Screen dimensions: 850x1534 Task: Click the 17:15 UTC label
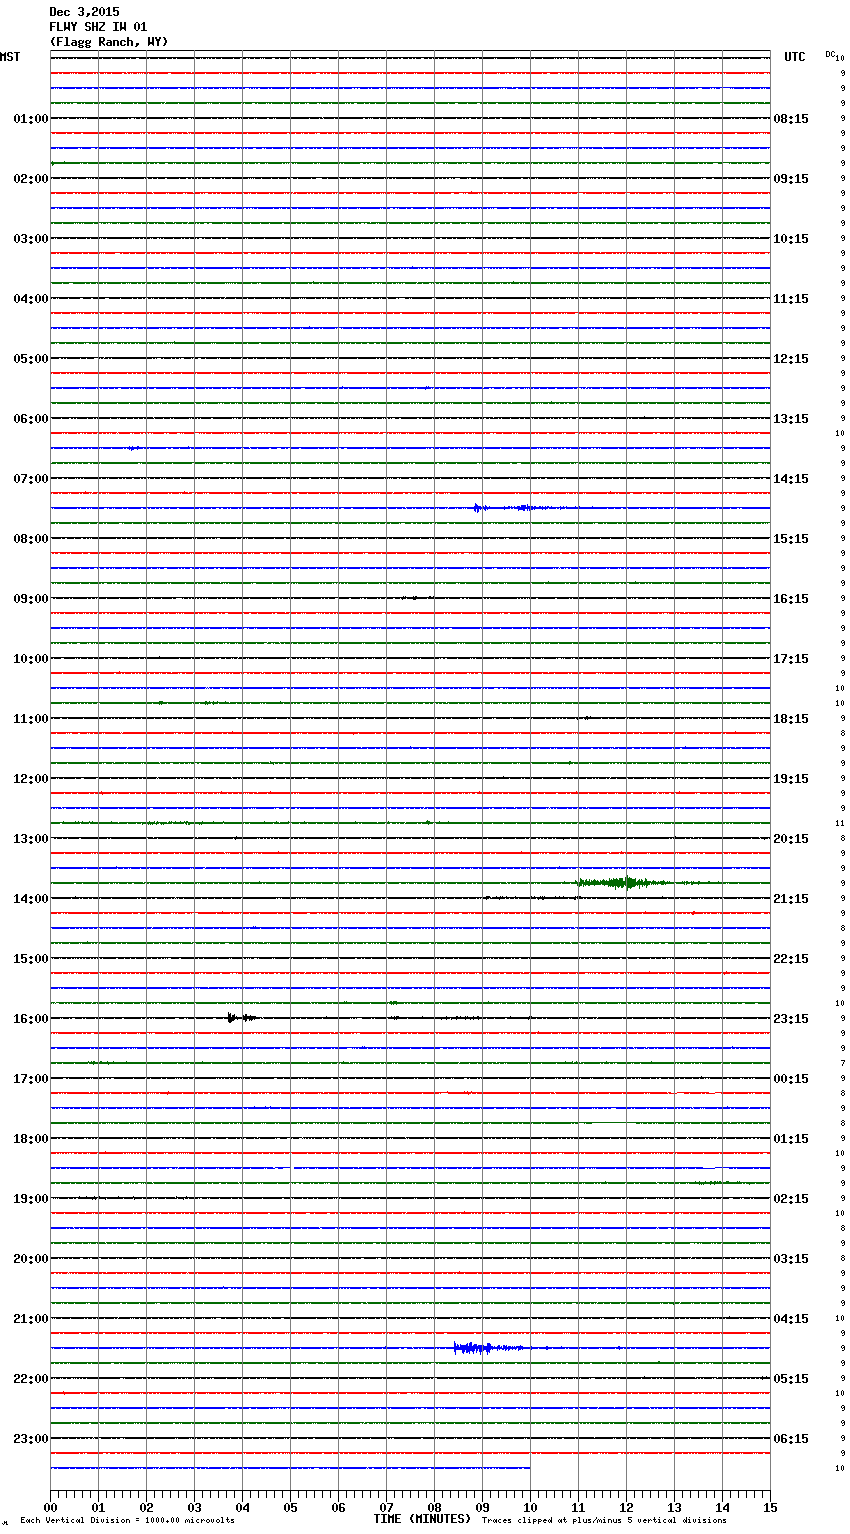(791, 659)
